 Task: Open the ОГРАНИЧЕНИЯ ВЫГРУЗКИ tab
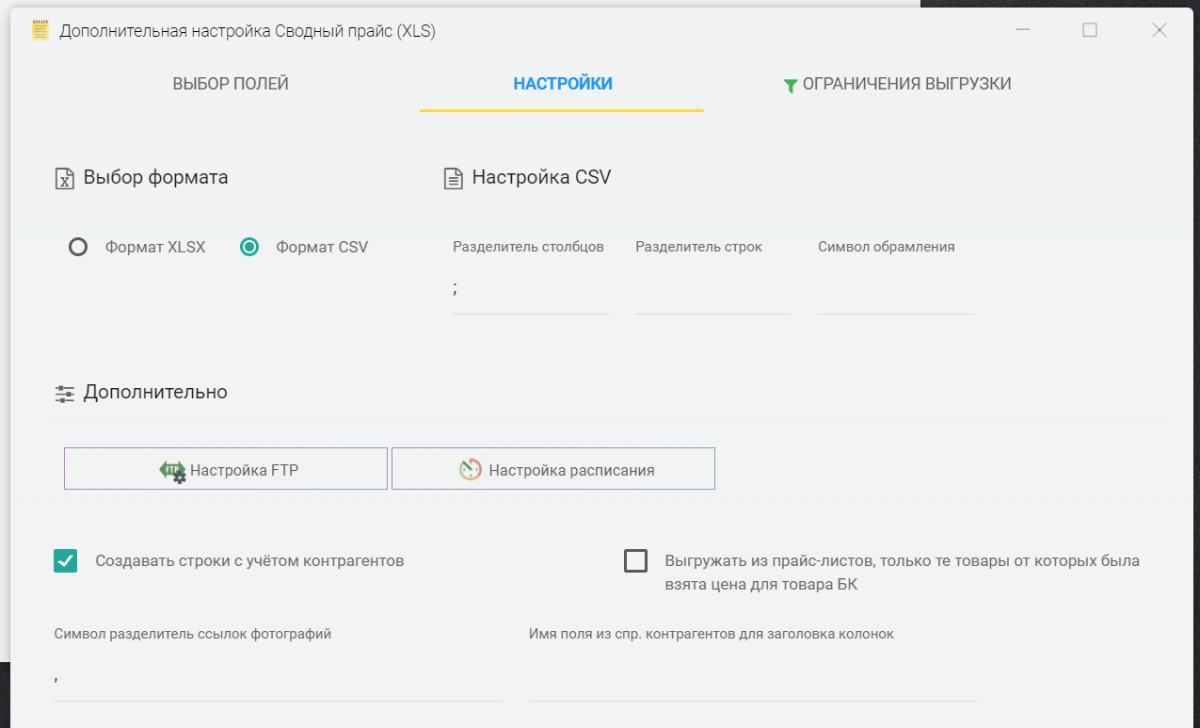(906, 84)
